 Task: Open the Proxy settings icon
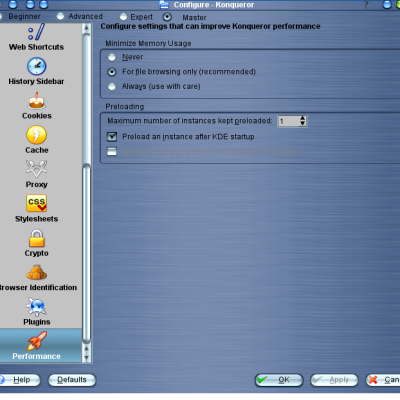(36, 169)
